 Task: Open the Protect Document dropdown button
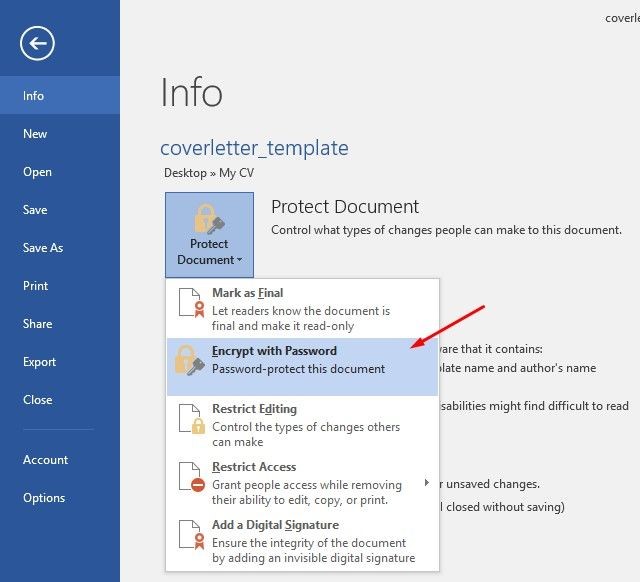[x=209, y=235]
